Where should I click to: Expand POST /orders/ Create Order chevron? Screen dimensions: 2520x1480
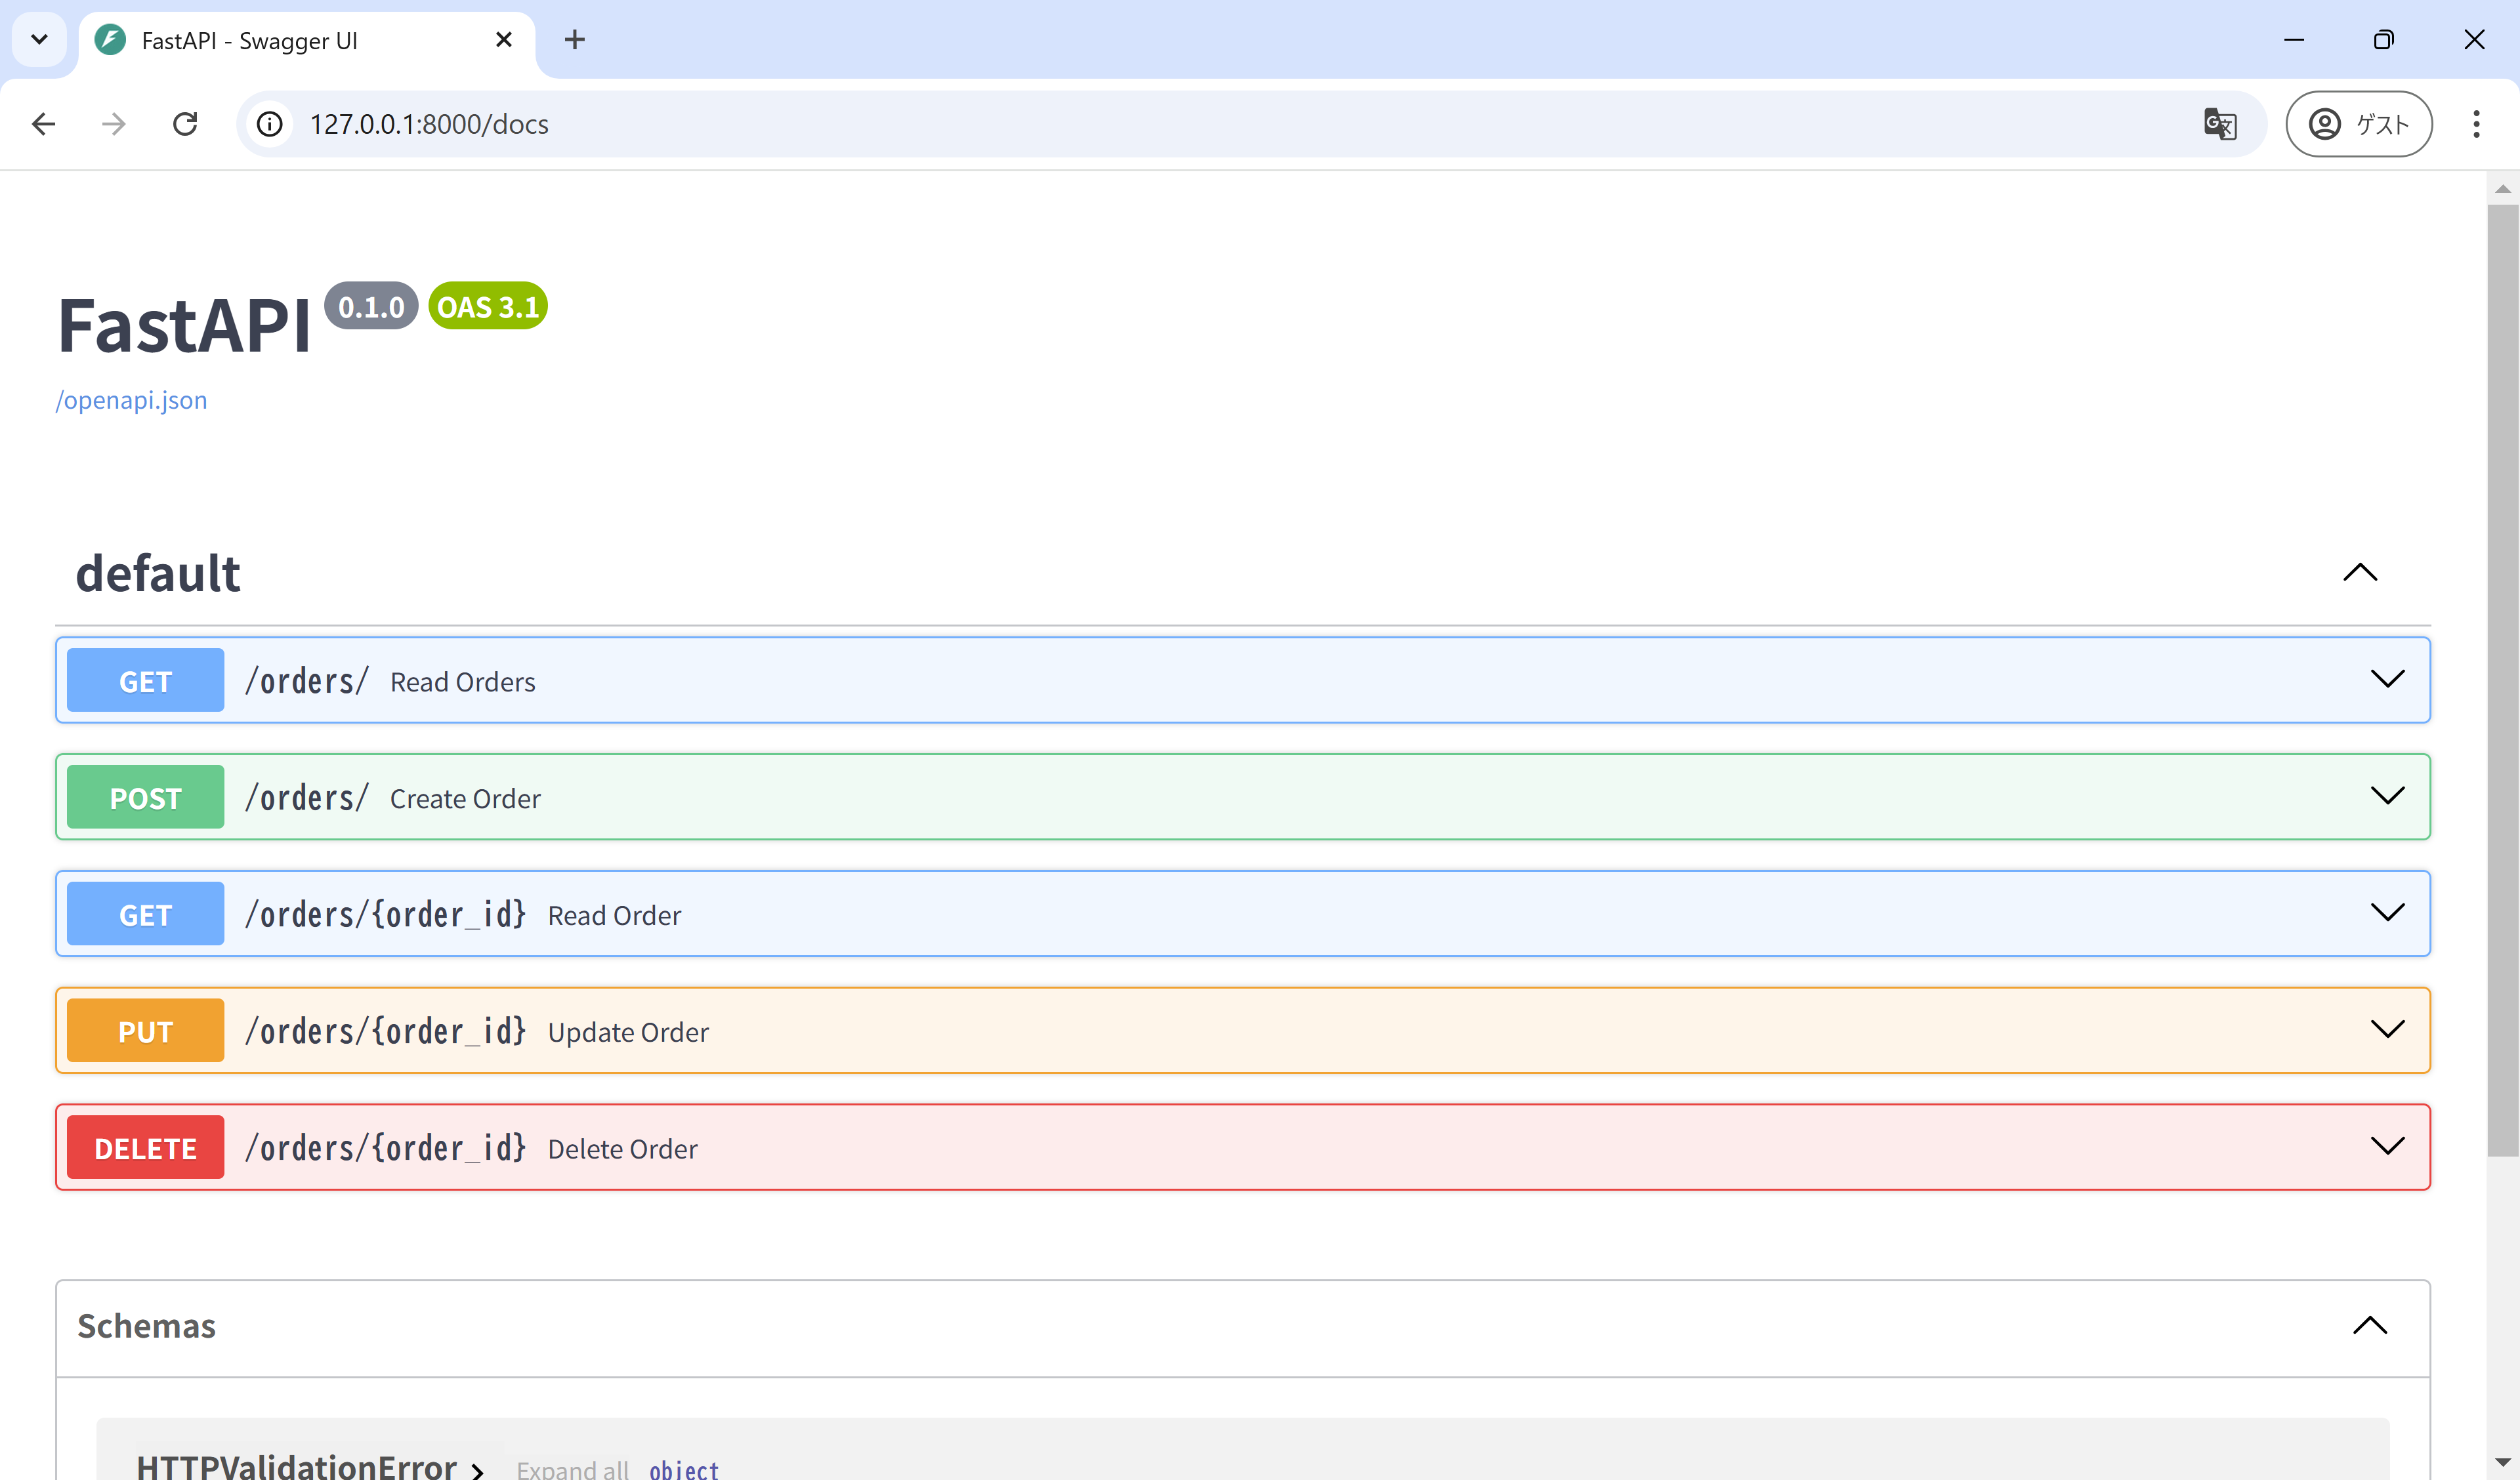[x=2387, y=796]
